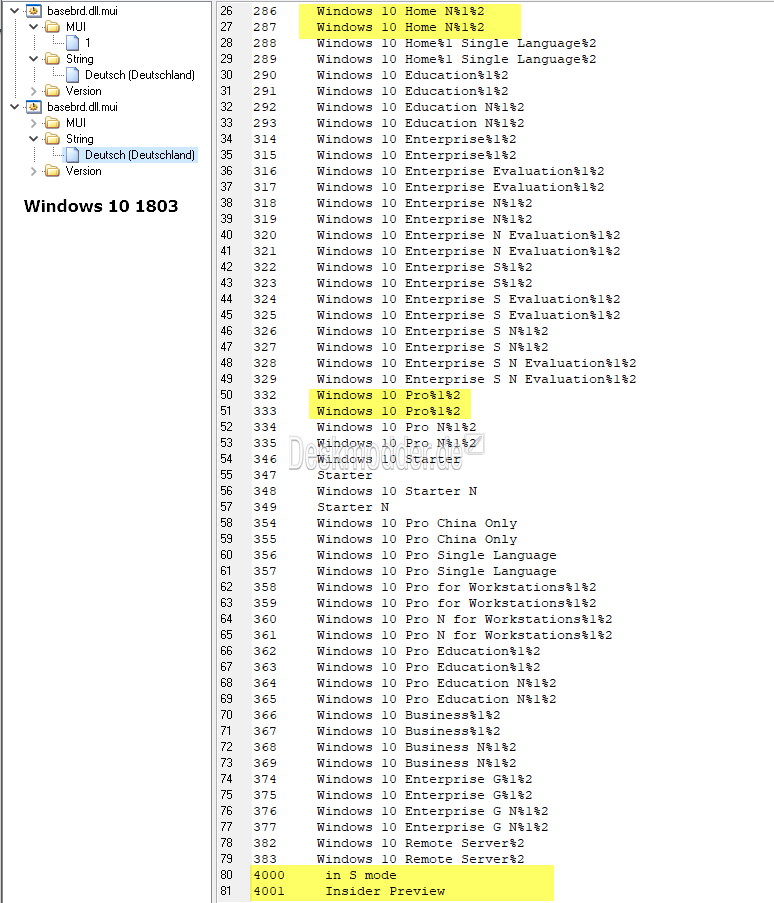This screenshot has height=903, width=774.
Task: Click string ID 287 Windows 10 Home N
Action: [x=400, y=27]
